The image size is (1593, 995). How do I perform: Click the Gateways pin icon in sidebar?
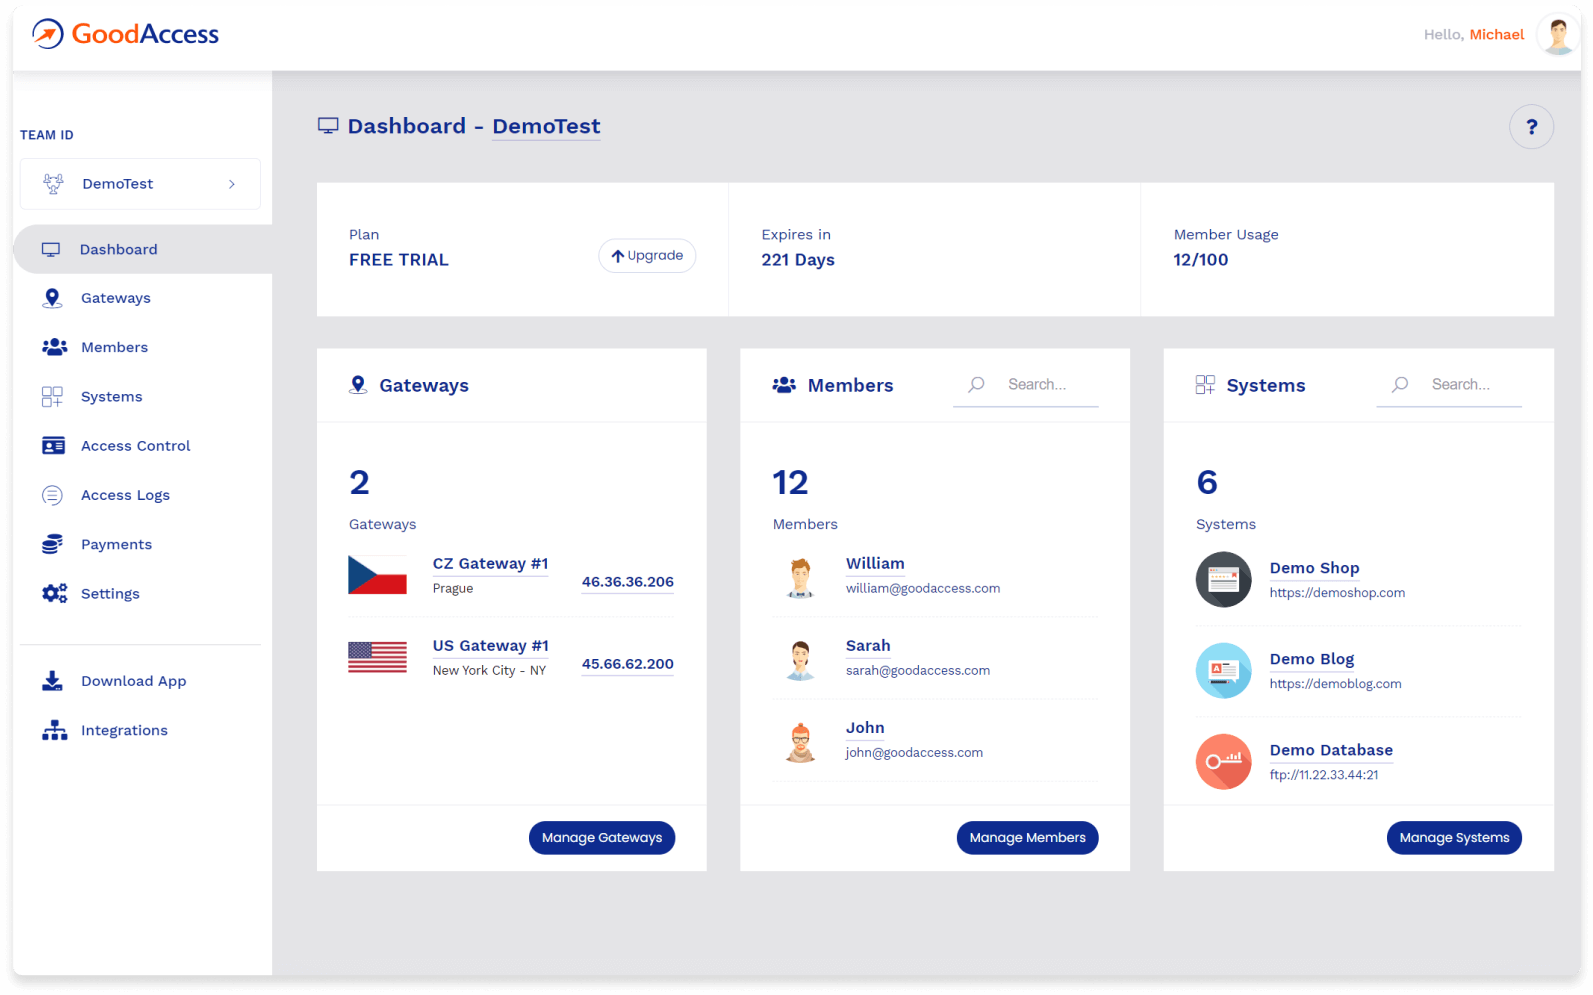pyautogui.click(x=53, y=298)
